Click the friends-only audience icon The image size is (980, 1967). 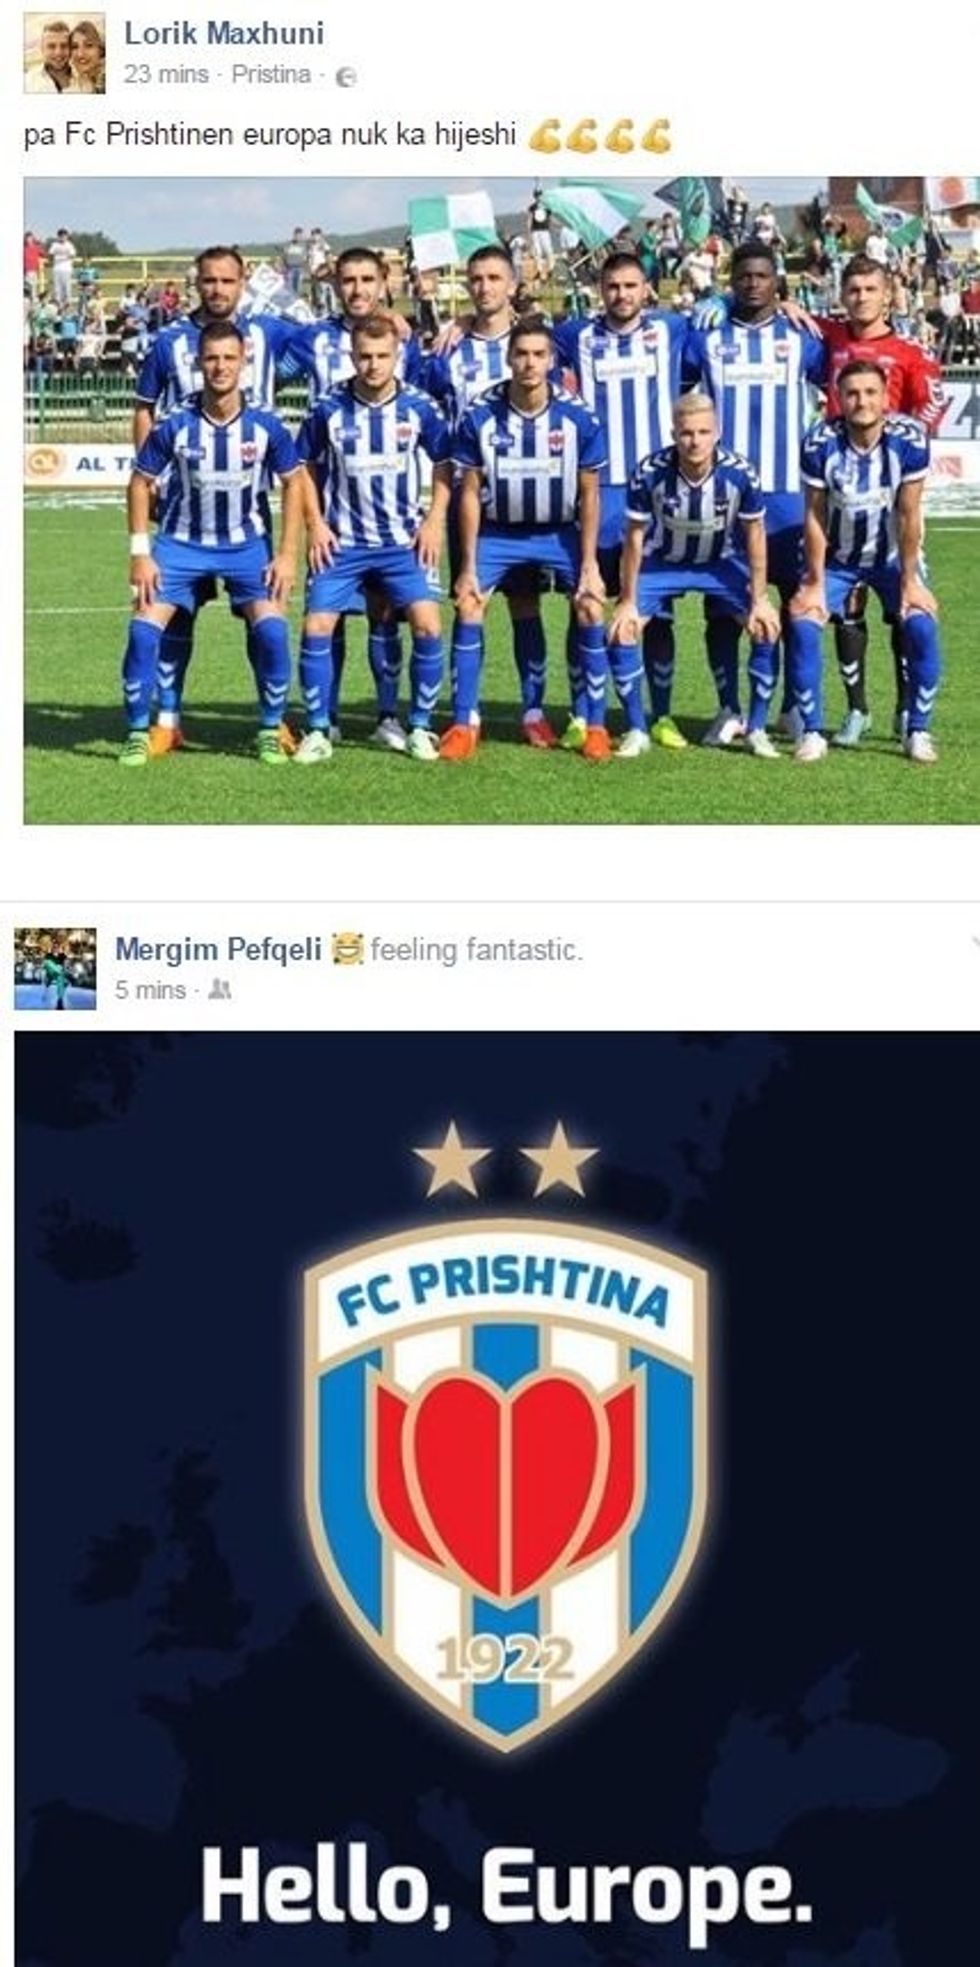[222, 990]
